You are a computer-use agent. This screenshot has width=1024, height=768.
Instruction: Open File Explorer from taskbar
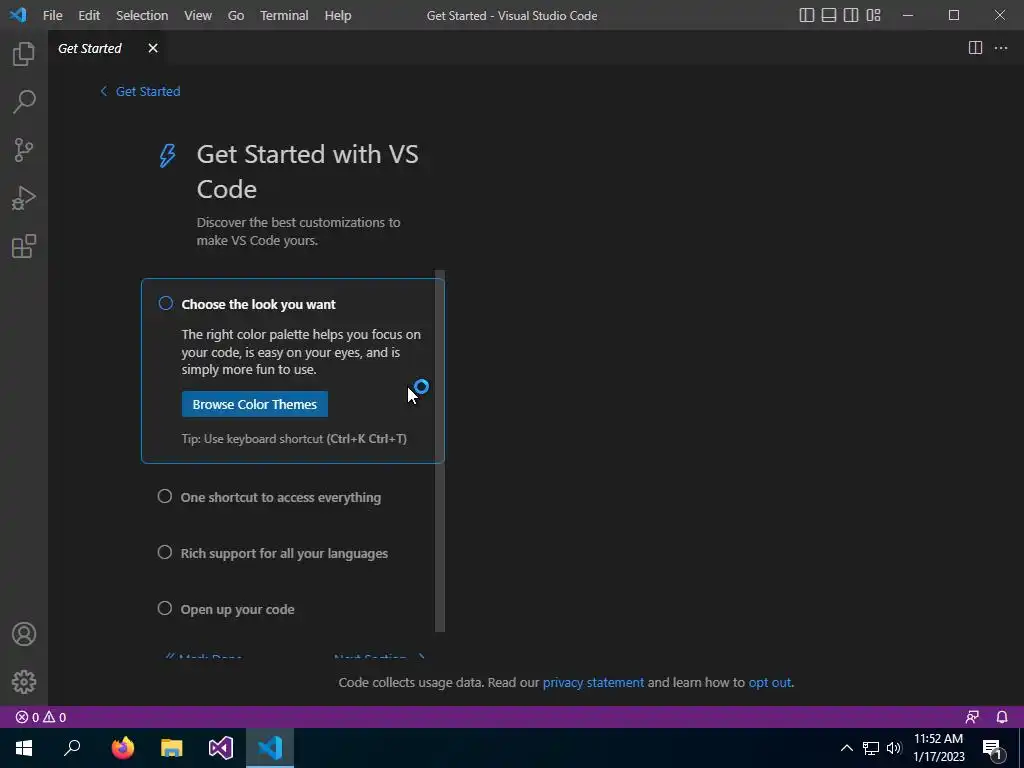pyautogui.click(x=172, y=748)
